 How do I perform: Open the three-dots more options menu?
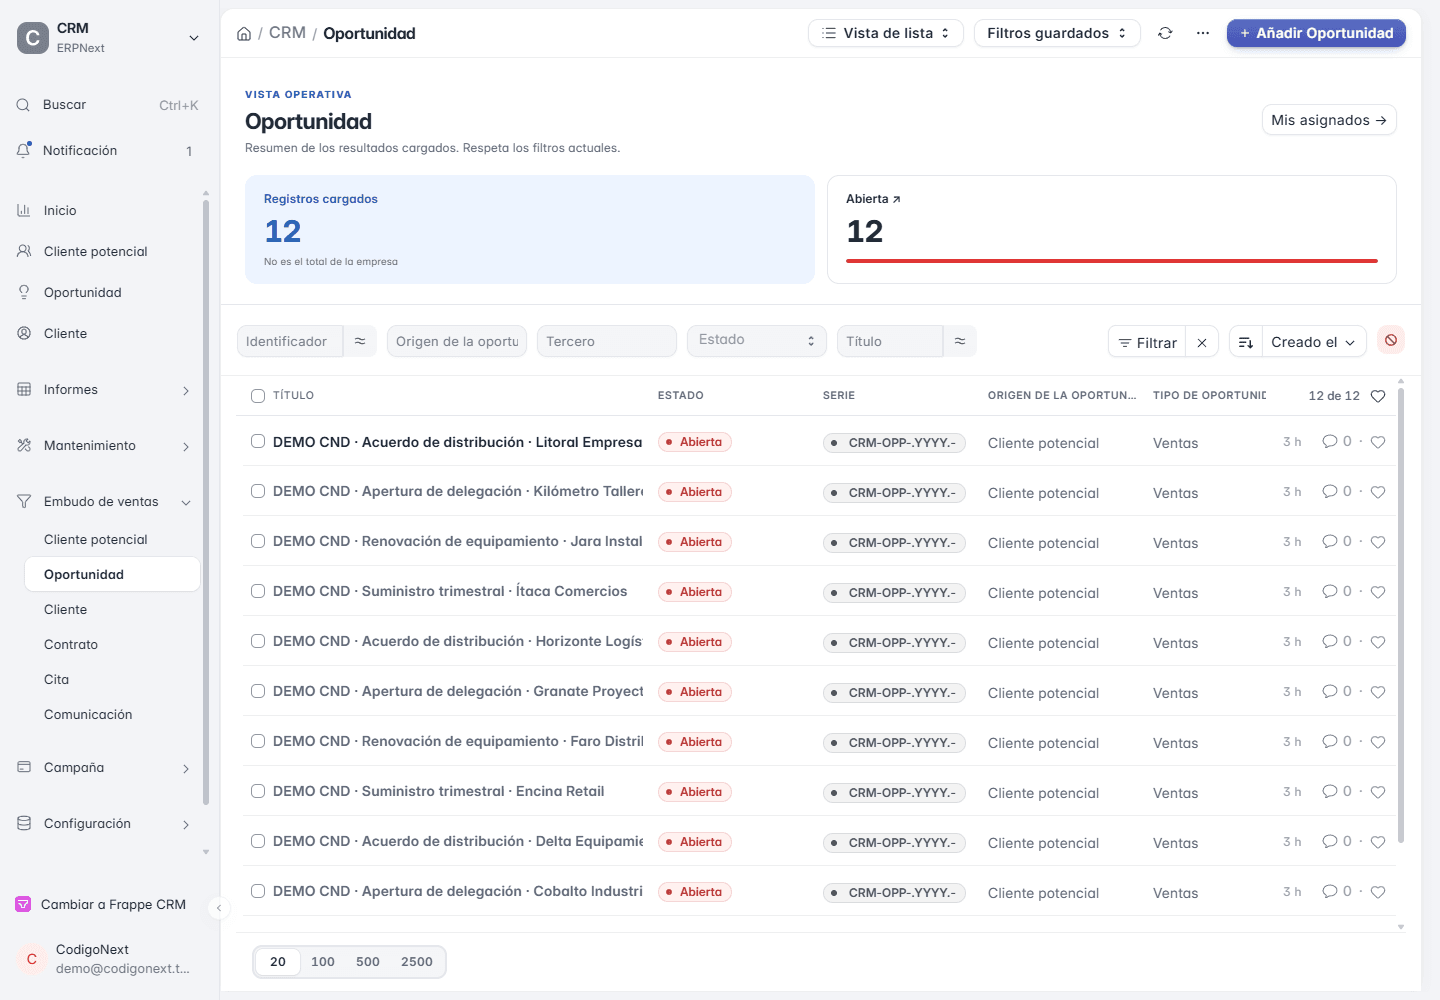point(1203,33)
